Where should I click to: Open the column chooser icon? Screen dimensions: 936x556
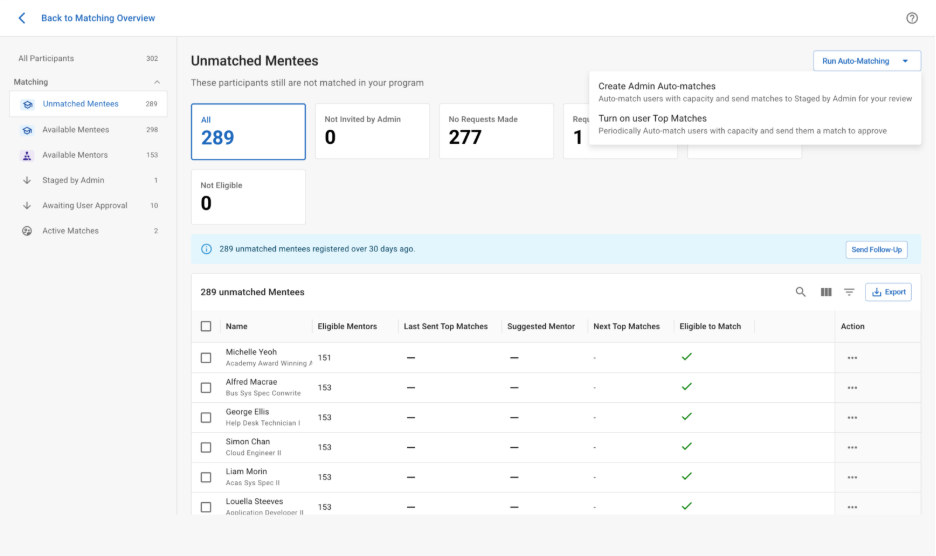[x=826, y=292]
